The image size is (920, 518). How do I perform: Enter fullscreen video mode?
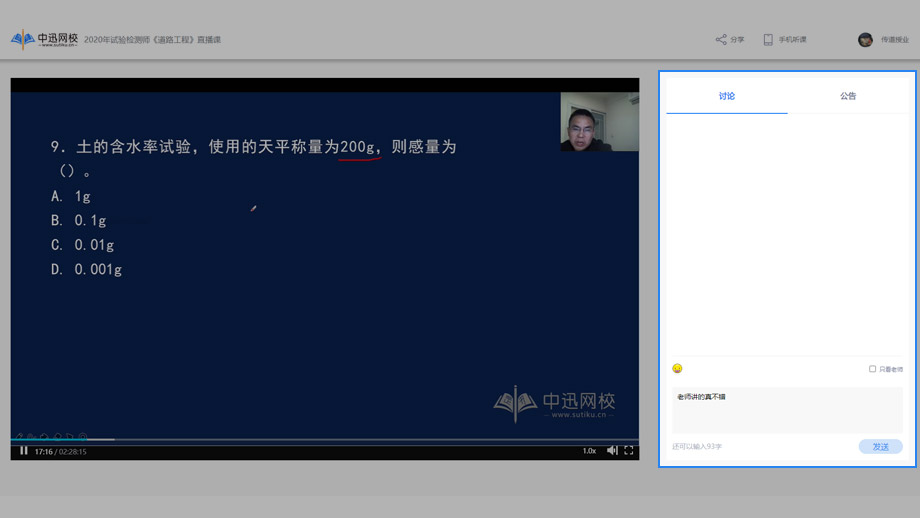tap(629, 451)
